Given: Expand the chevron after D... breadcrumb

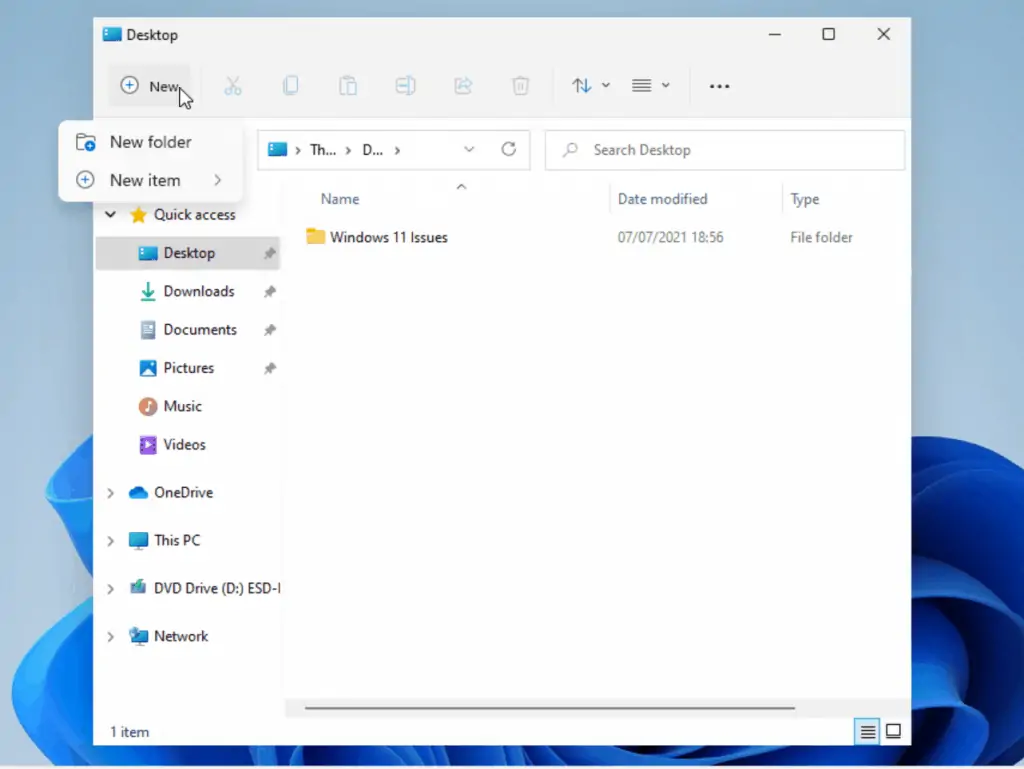Looking at the screenshot, I should [x=397, y=150].
